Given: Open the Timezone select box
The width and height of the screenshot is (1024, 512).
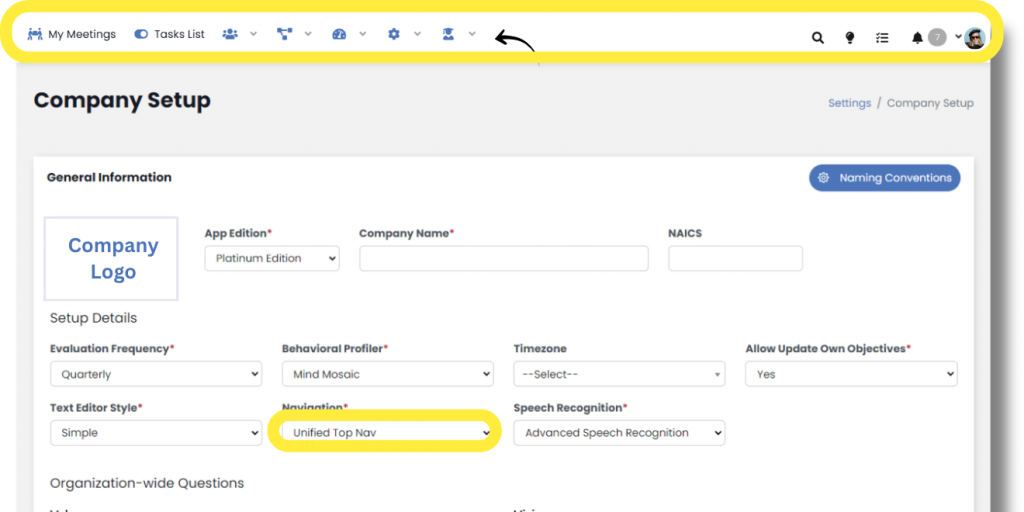Looking at the screenshot, I should (619, 374).
